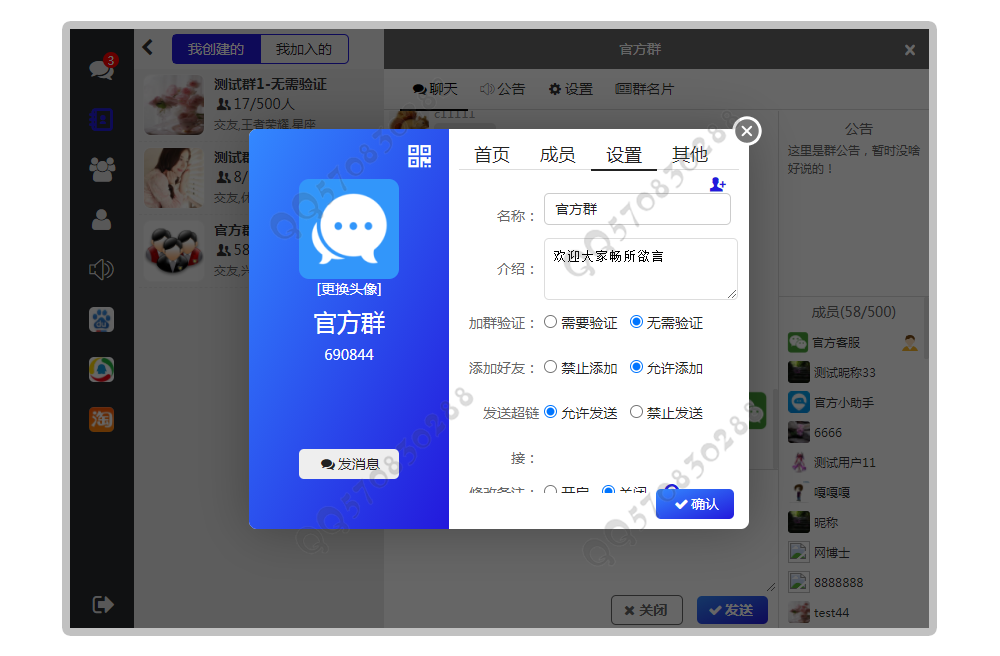Image resolution: width=1000 pixels, height=656 pixels.
Task: Click the 发送 send button
Action: coord(732,610)
